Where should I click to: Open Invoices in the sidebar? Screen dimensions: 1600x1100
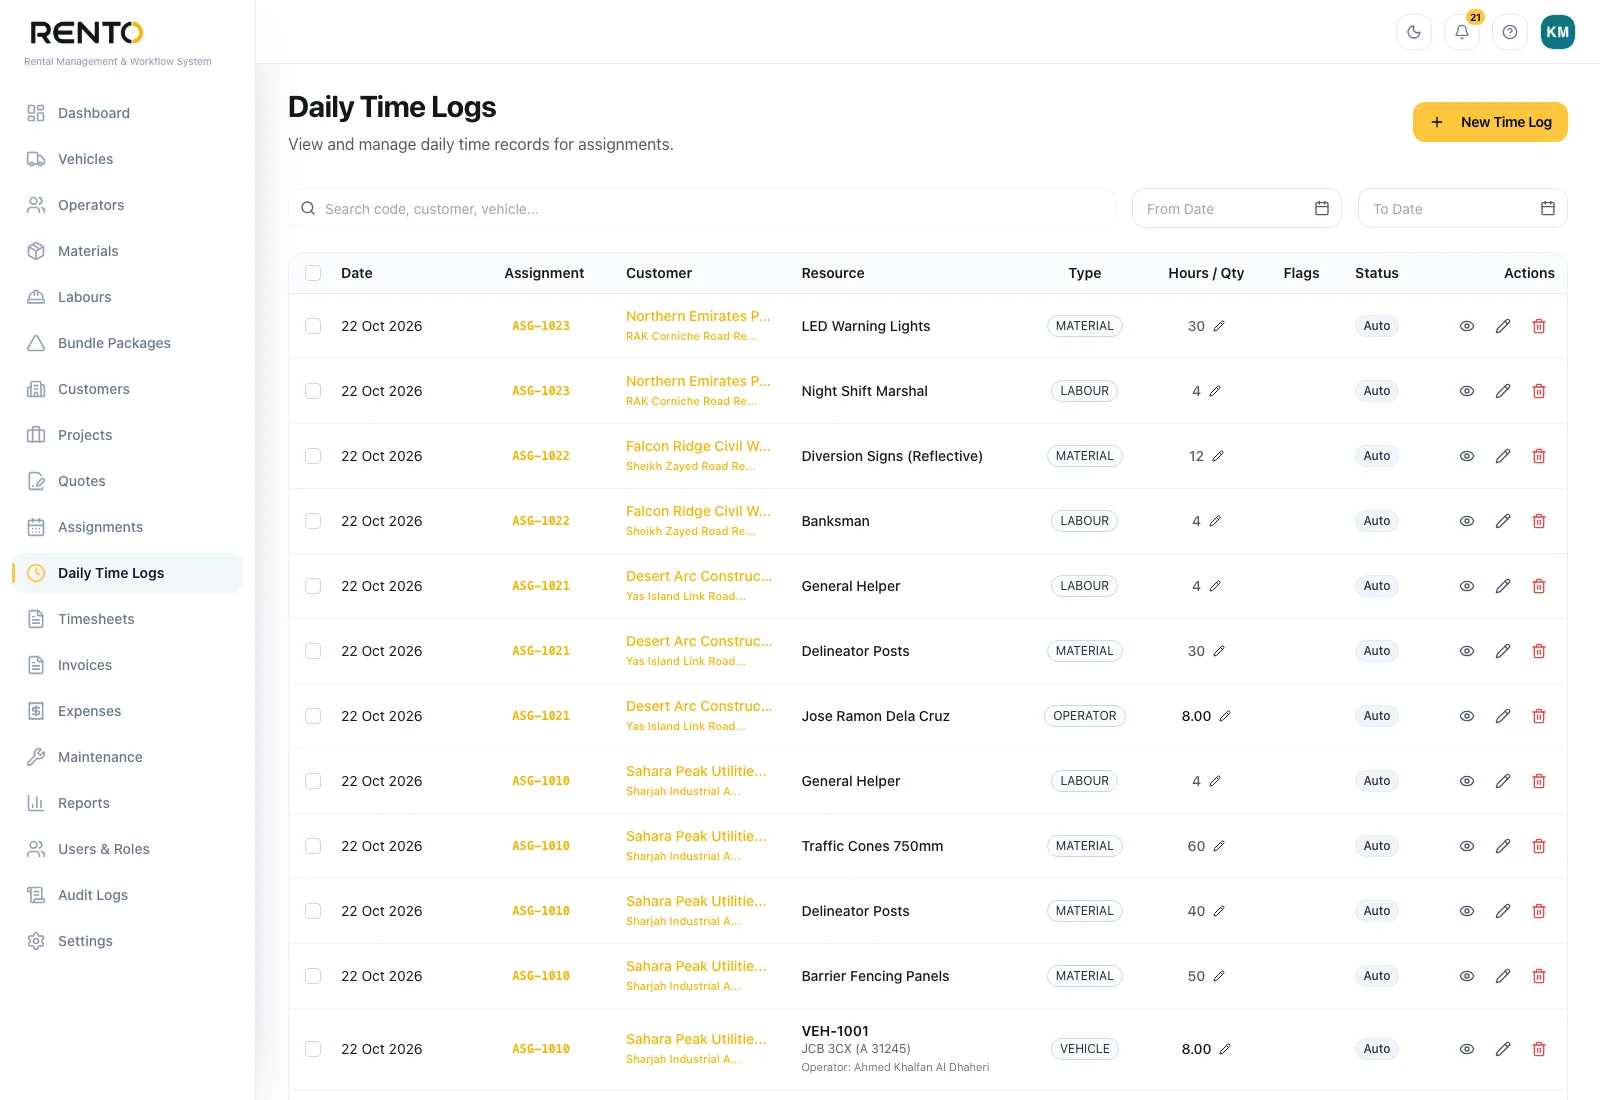click(x=128, y=665)
